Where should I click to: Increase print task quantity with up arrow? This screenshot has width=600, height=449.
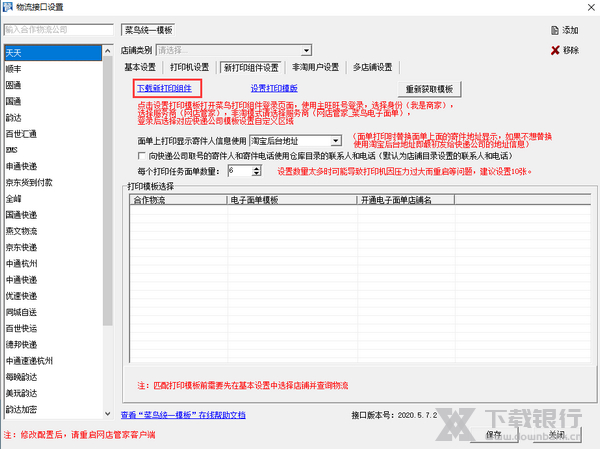click(x=257, y=168)
